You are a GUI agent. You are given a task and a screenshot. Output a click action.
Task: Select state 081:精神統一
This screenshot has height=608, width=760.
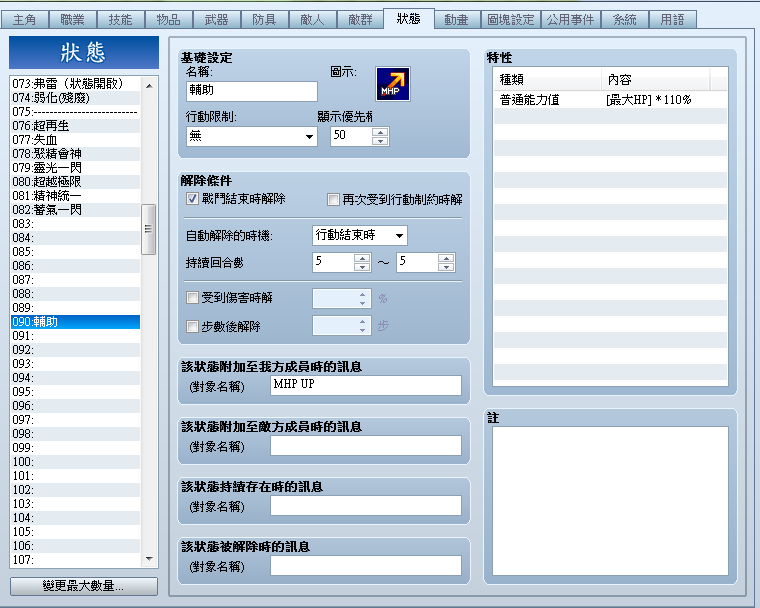click(x=76, y=196)
